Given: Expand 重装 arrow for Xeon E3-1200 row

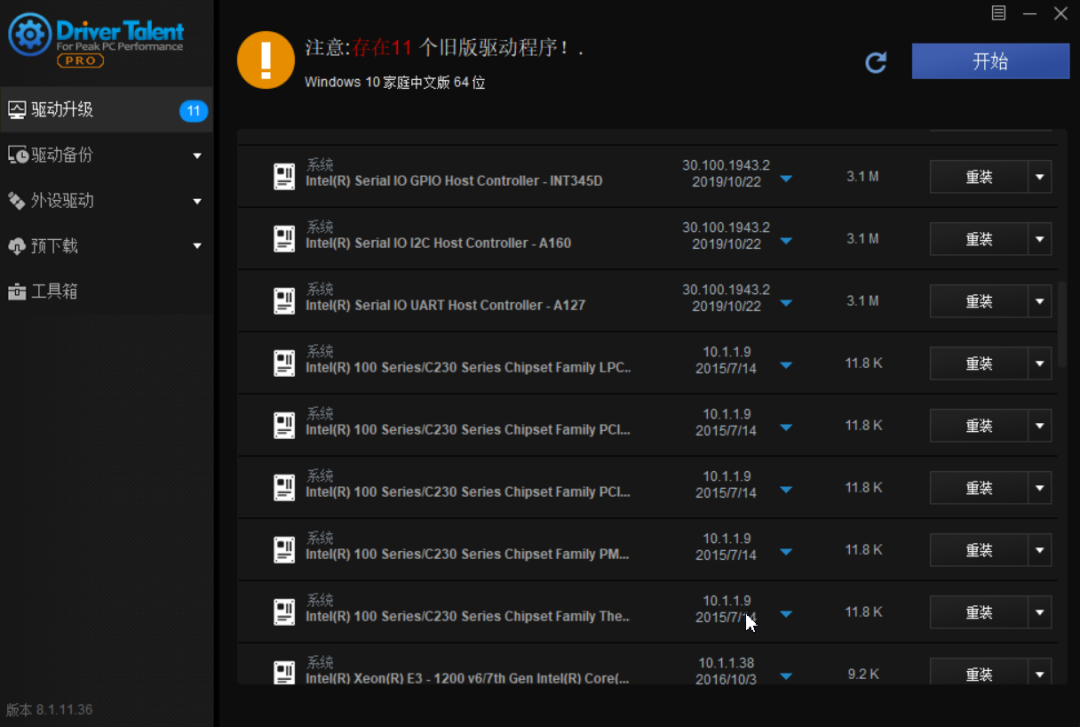Looking at the screenshot, I should point(1039,673).
